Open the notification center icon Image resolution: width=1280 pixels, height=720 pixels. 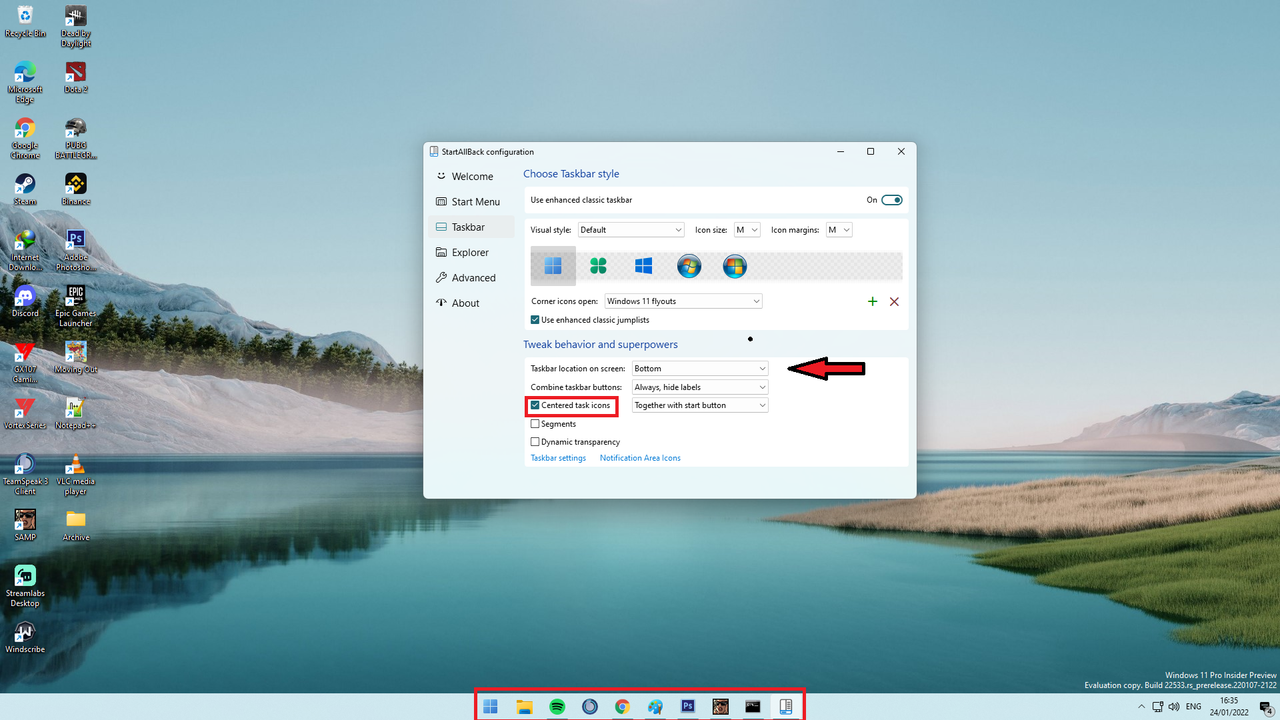pos(1266,707)
